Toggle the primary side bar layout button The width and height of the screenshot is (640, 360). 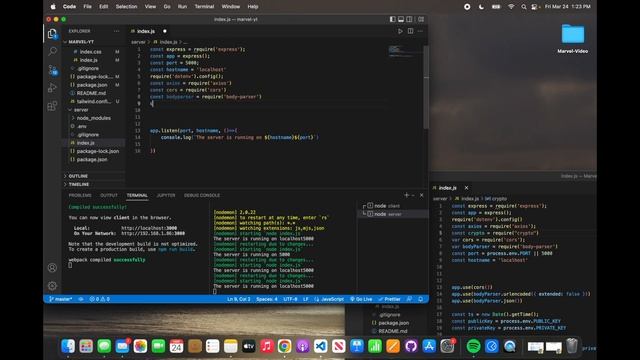coord(392,19)
